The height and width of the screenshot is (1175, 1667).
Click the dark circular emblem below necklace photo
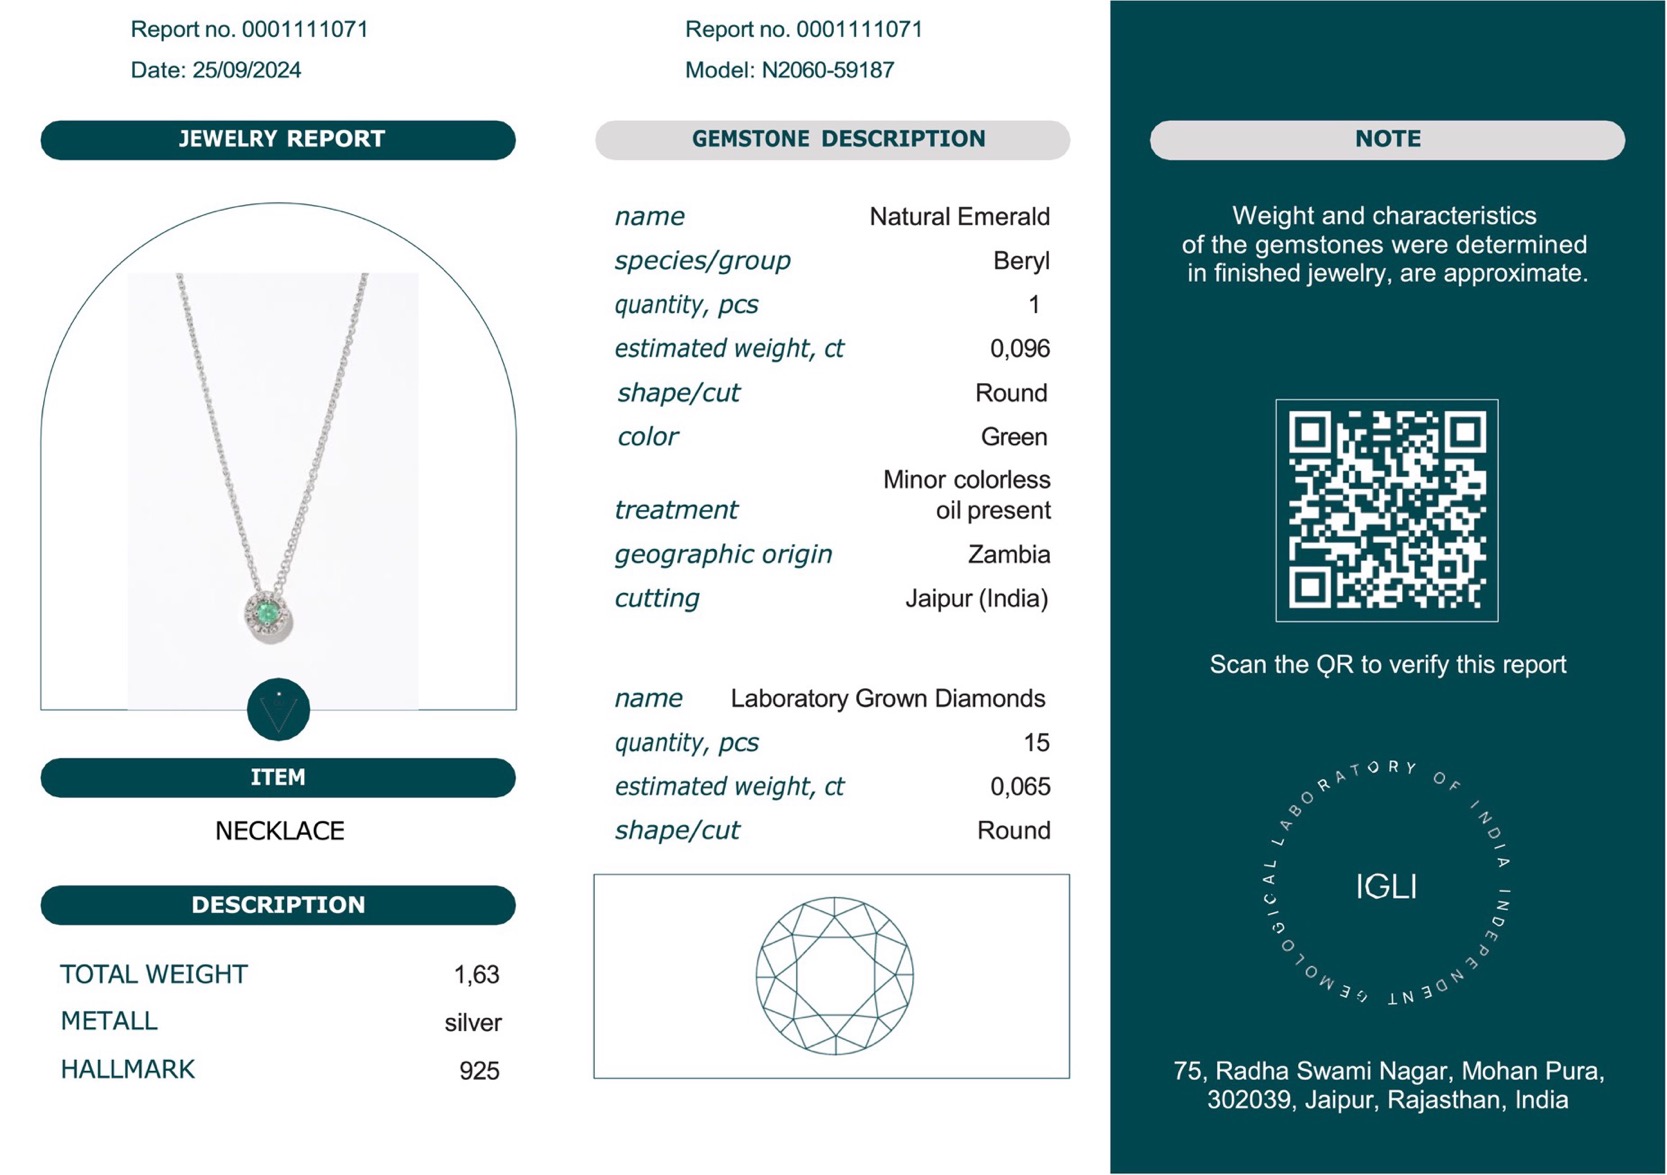pyautogui.click(x=278, y=709)
